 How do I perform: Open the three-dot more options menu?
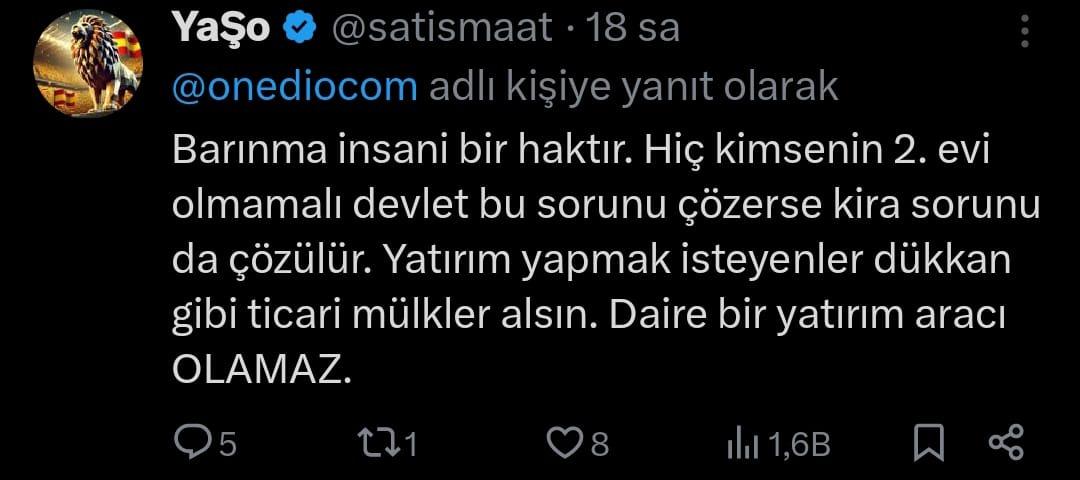tap(1025, 31)
